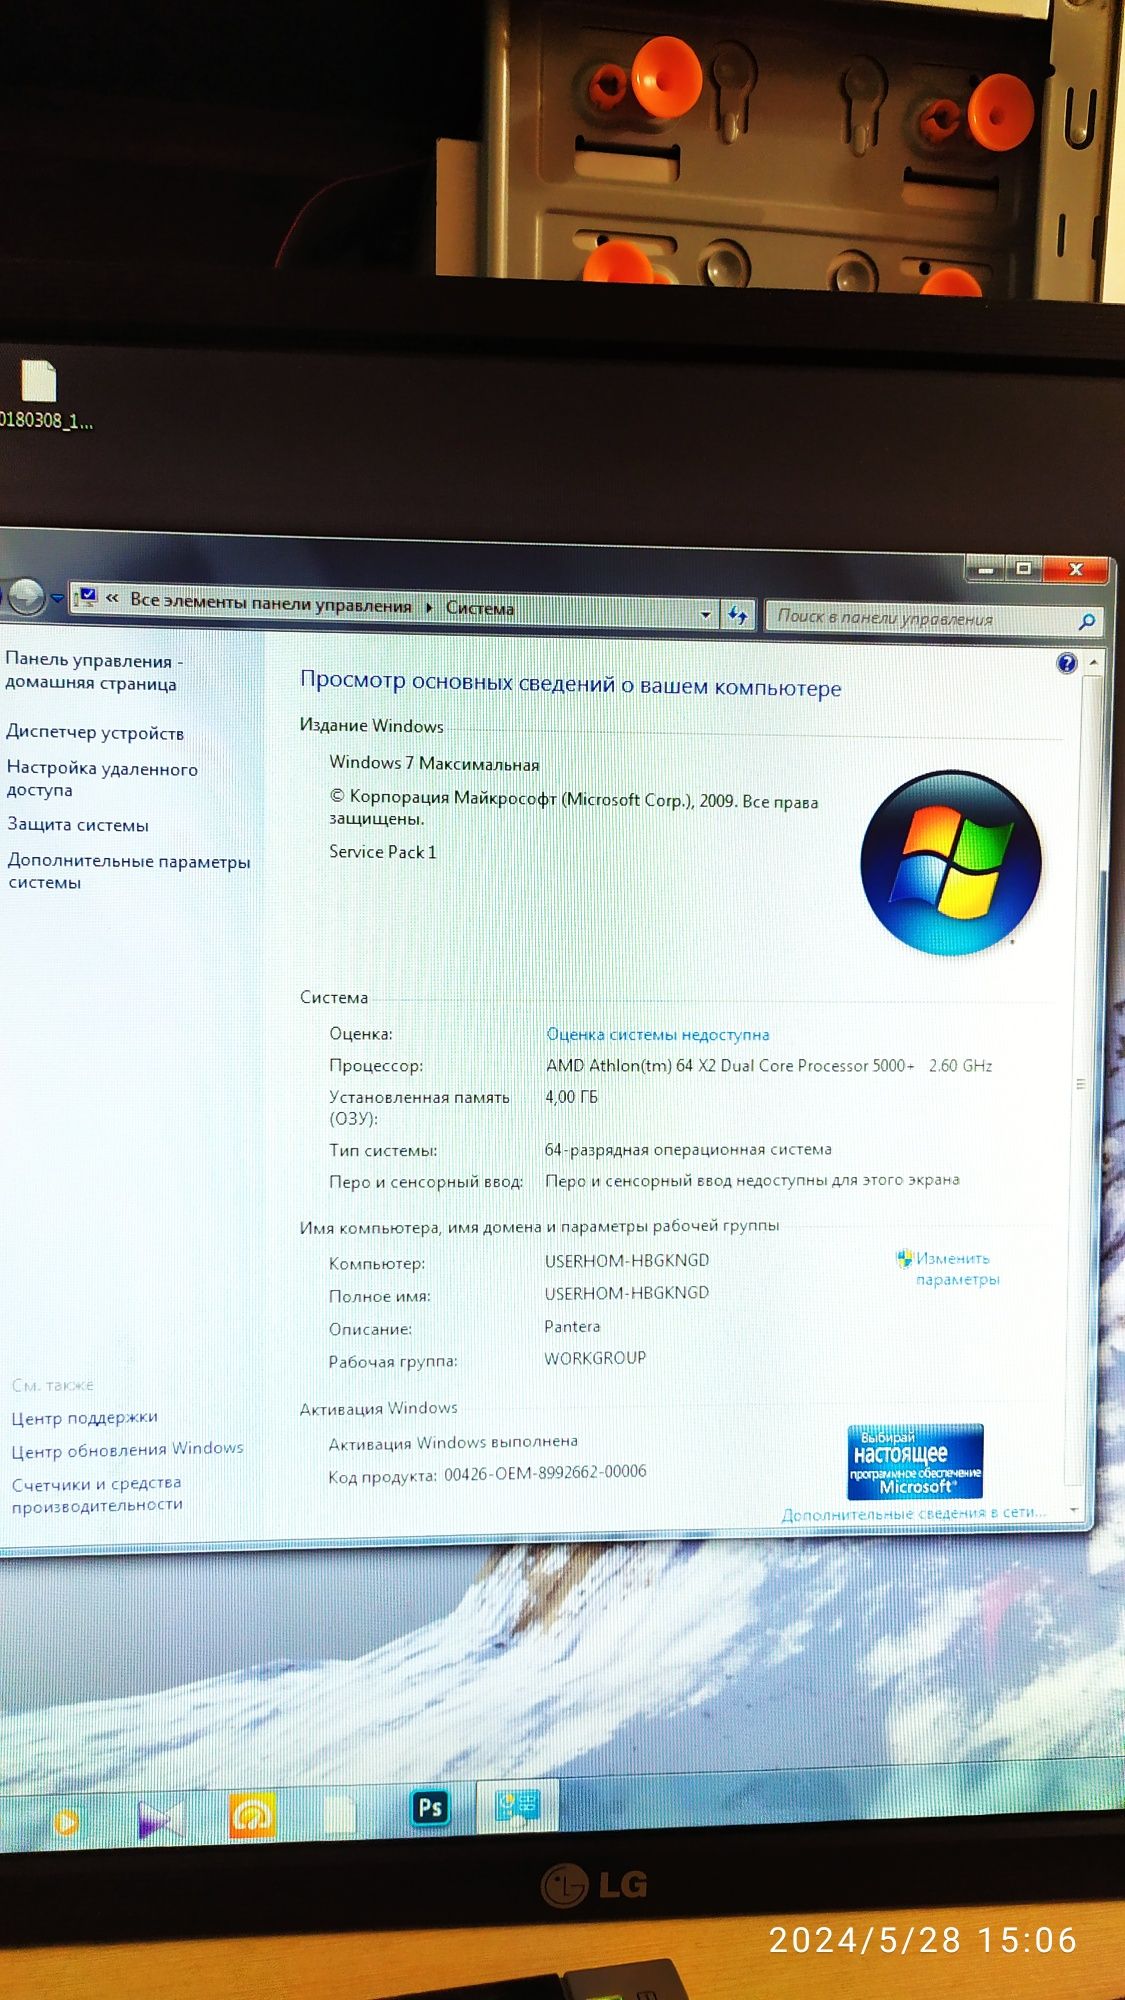Click the forward navigation arrow button
1125x2000 pixels.
point(27,597)
